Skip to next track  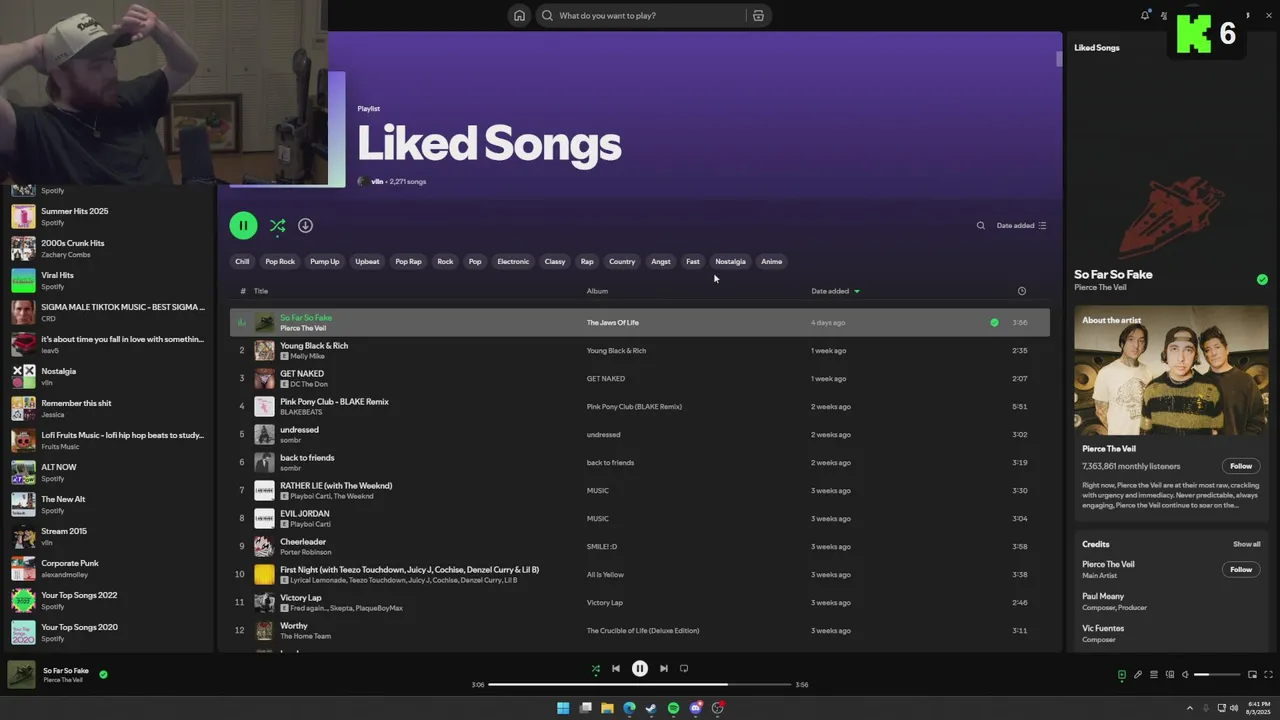pyautogui.click(x=663, y=669)
